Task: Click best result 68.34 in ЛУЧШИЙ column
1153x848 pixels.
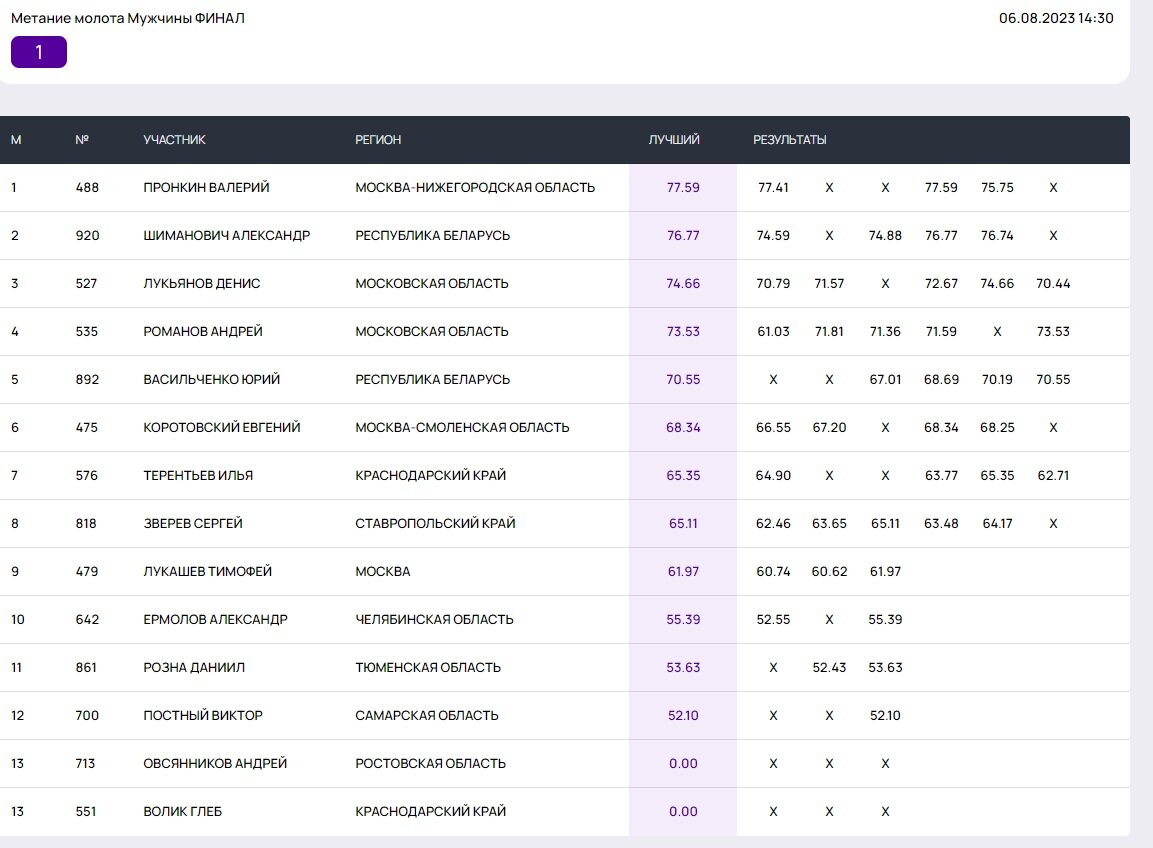Action: (x=683, y=427)
